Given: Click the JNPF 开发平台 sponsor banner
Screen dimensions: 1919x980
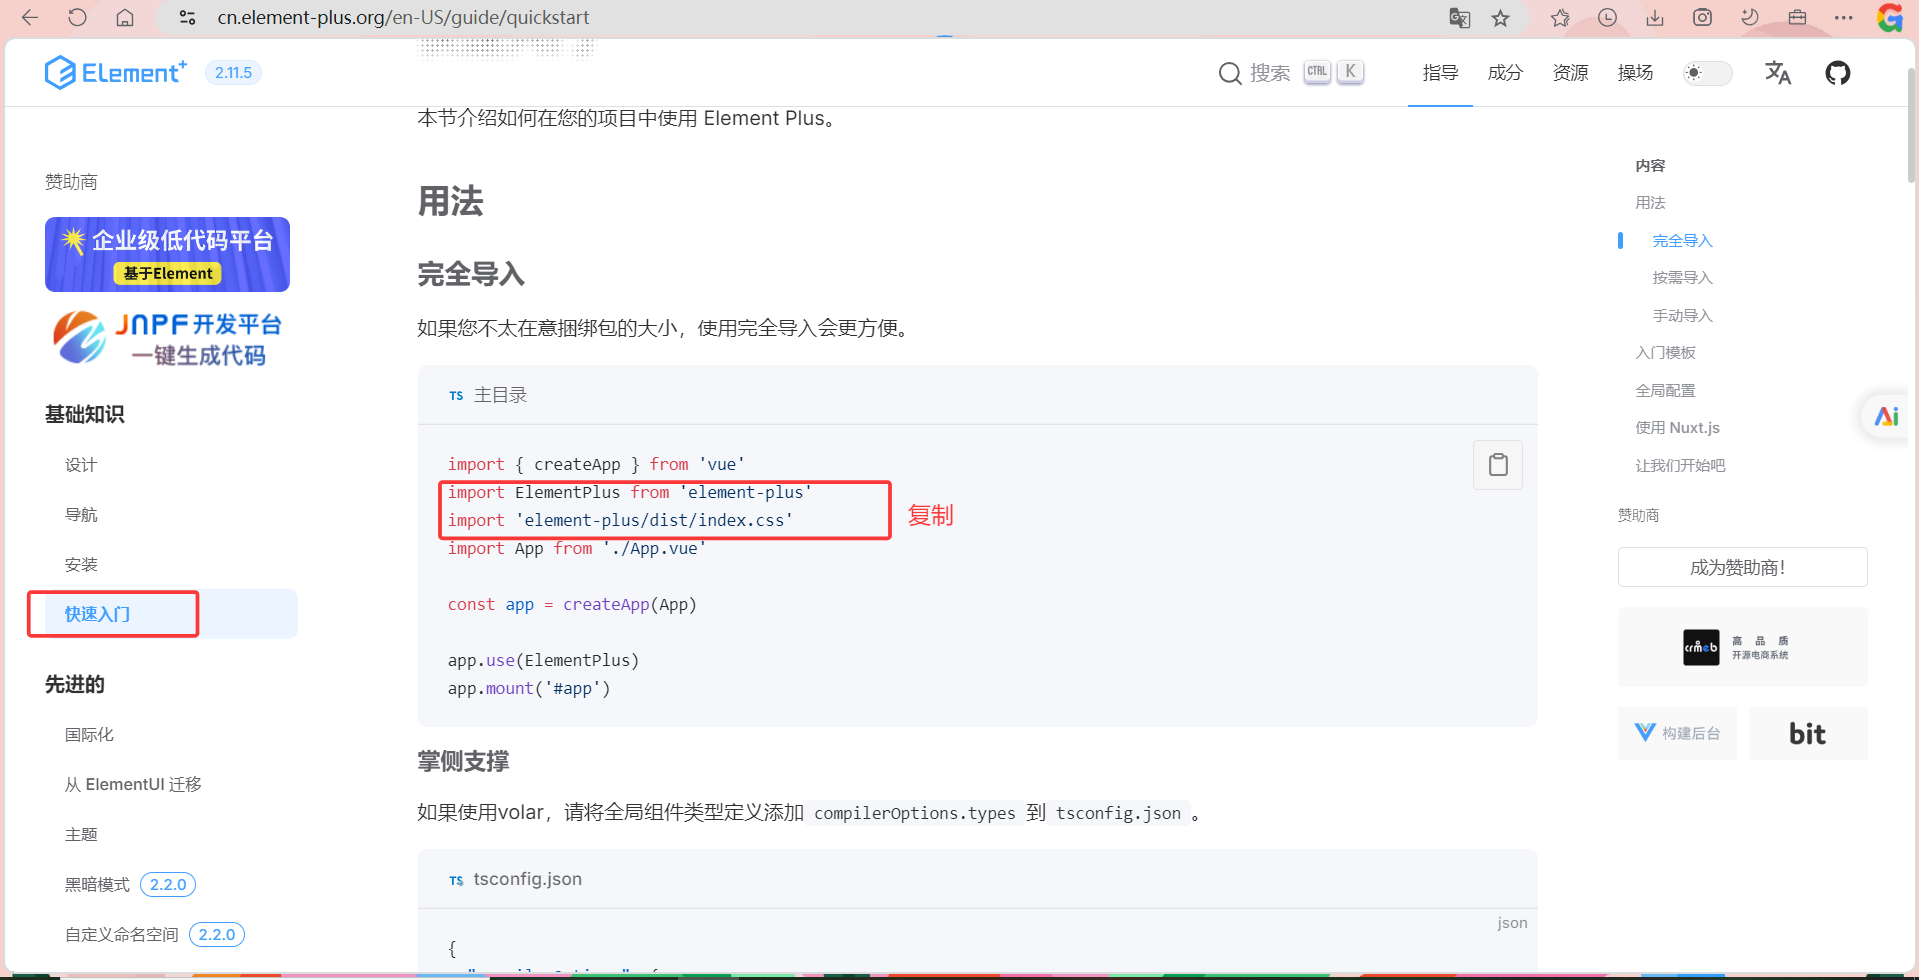Looking at the screenshot, I should pos(167,338).
